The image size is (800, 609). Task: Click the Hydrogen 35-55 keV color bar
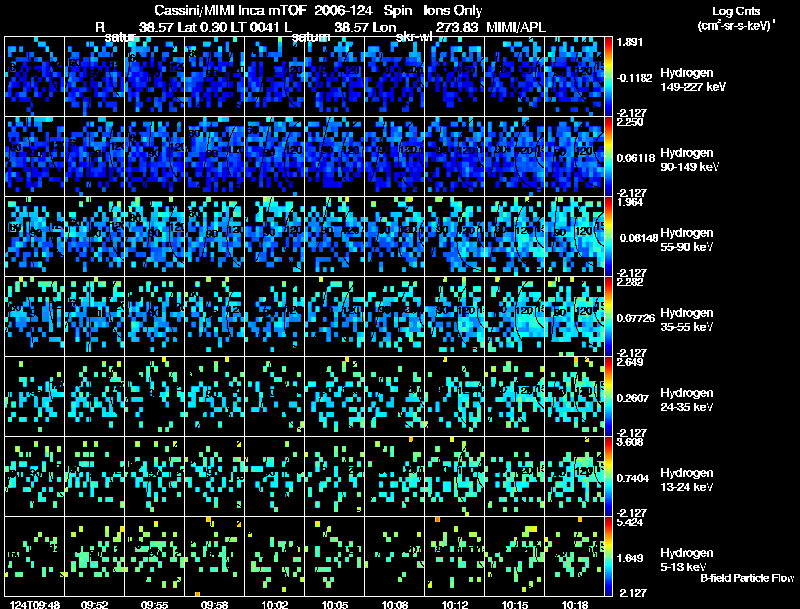pyautogui.click(x=608, y=316)
